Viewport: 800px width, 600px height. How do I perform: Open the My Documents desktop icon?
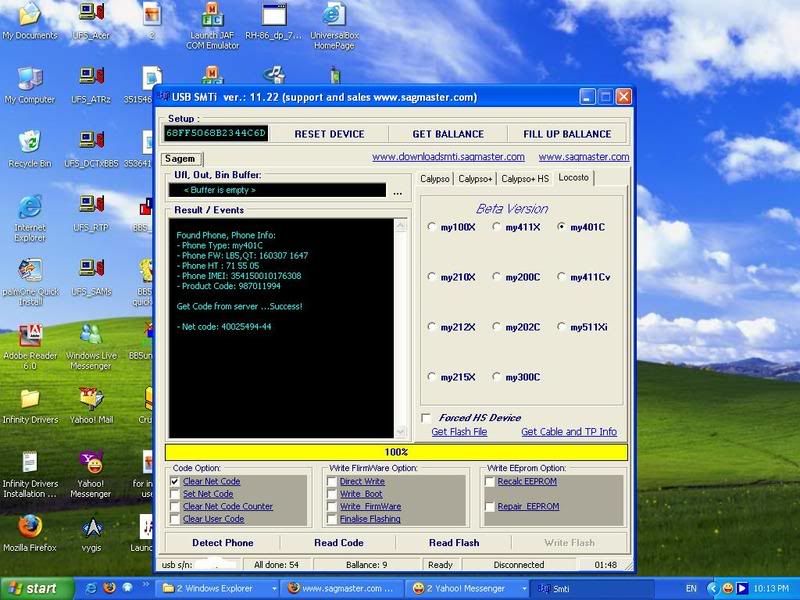pos(30,20)
